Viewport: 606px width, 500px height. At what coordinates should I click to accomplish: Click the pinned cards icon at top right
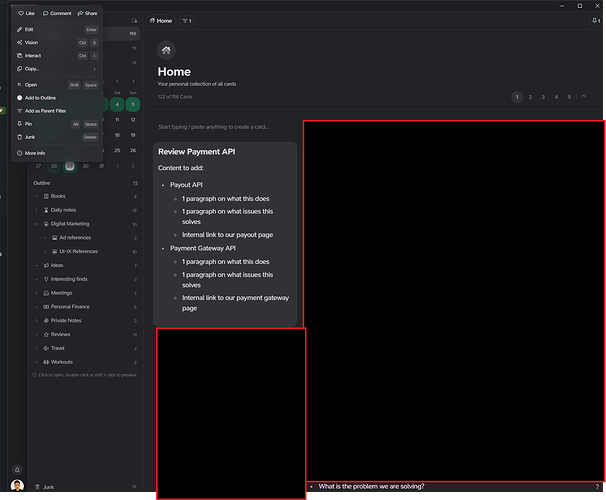tap(596, 21)
